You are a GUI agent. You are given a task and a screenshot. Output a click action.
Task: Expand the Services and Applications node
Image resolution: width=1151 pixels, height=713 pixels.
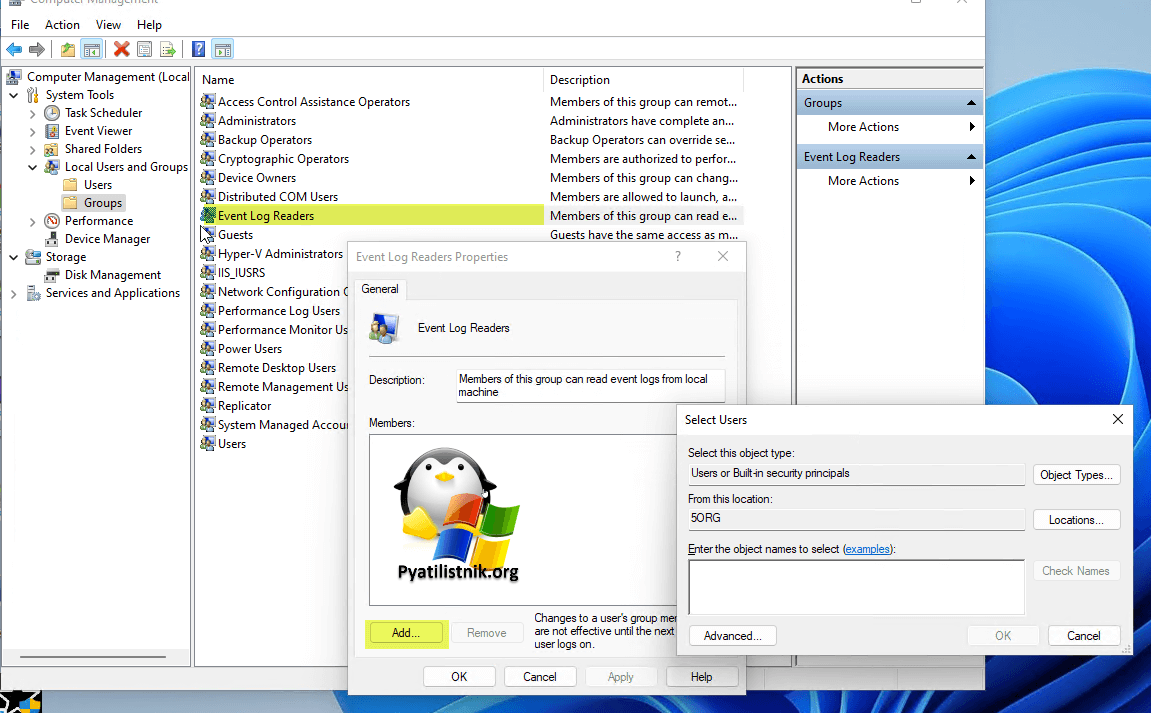14,293
